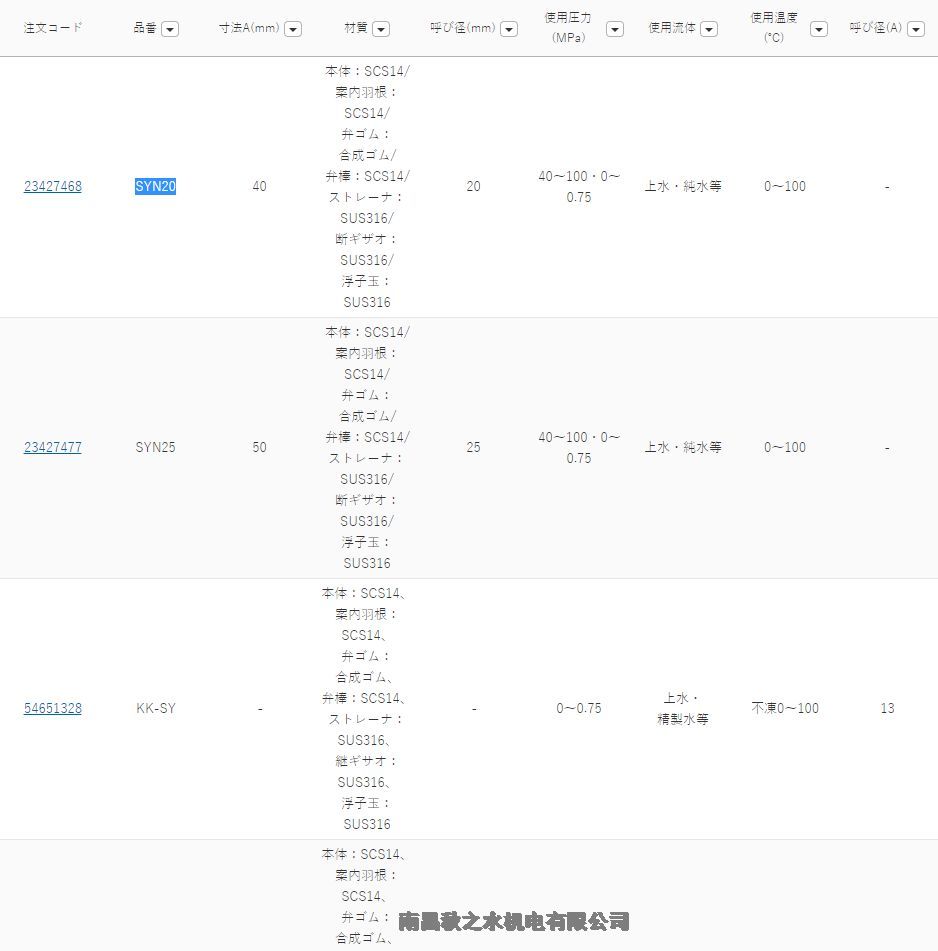This screenshot has height=951, width=938.
Task: Click the 上水・精製水等 fluid cell
Action: [683, 709]
